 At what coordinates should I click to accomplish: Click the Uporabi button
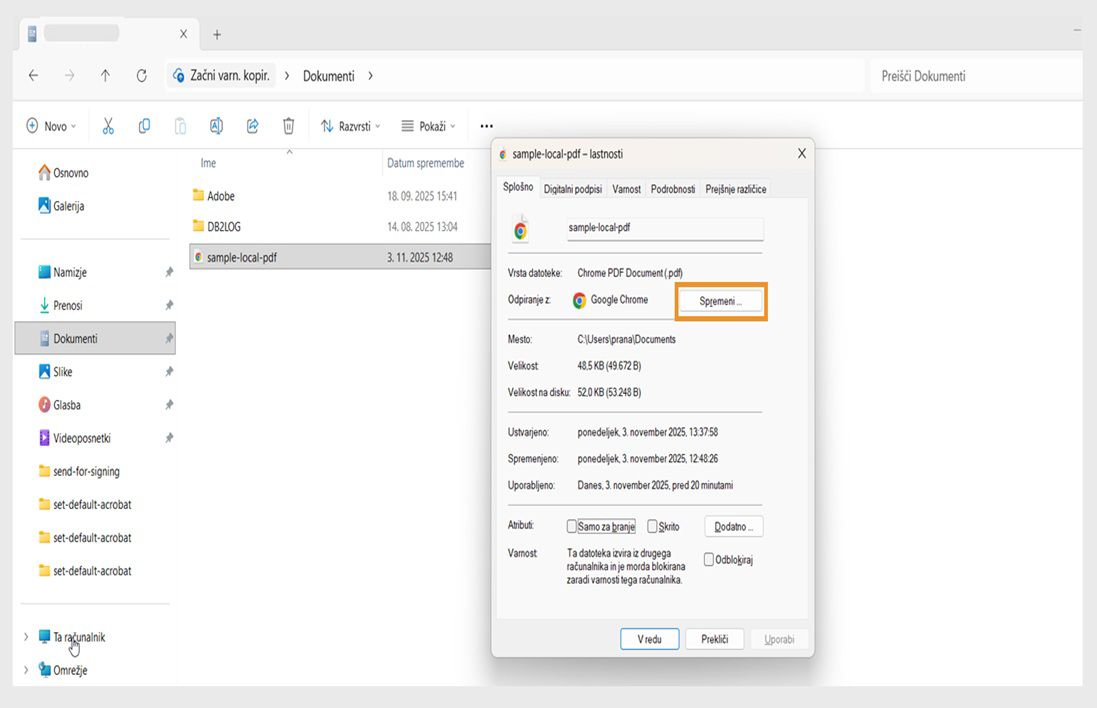click(779, 639)
